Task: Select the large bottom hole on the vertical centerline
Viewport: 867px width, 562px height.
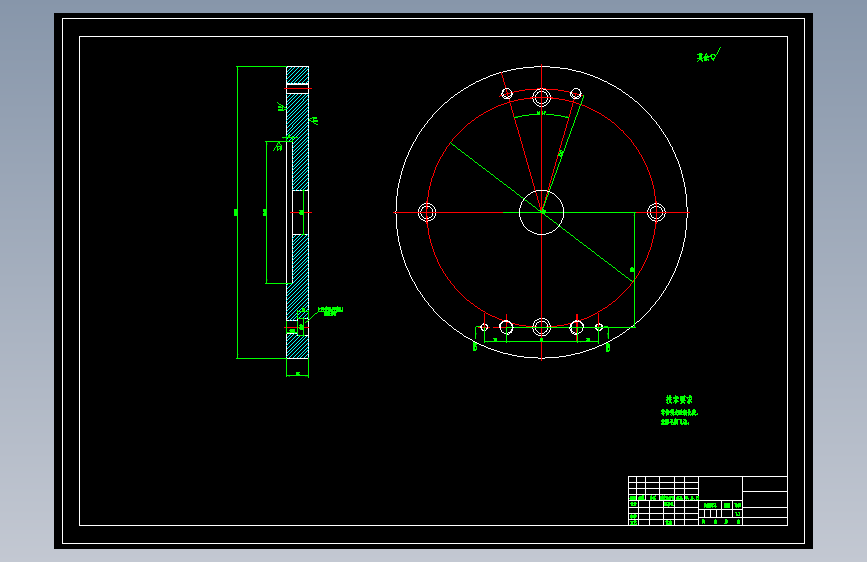Action: pyautogui.click(x=541, y=327)
